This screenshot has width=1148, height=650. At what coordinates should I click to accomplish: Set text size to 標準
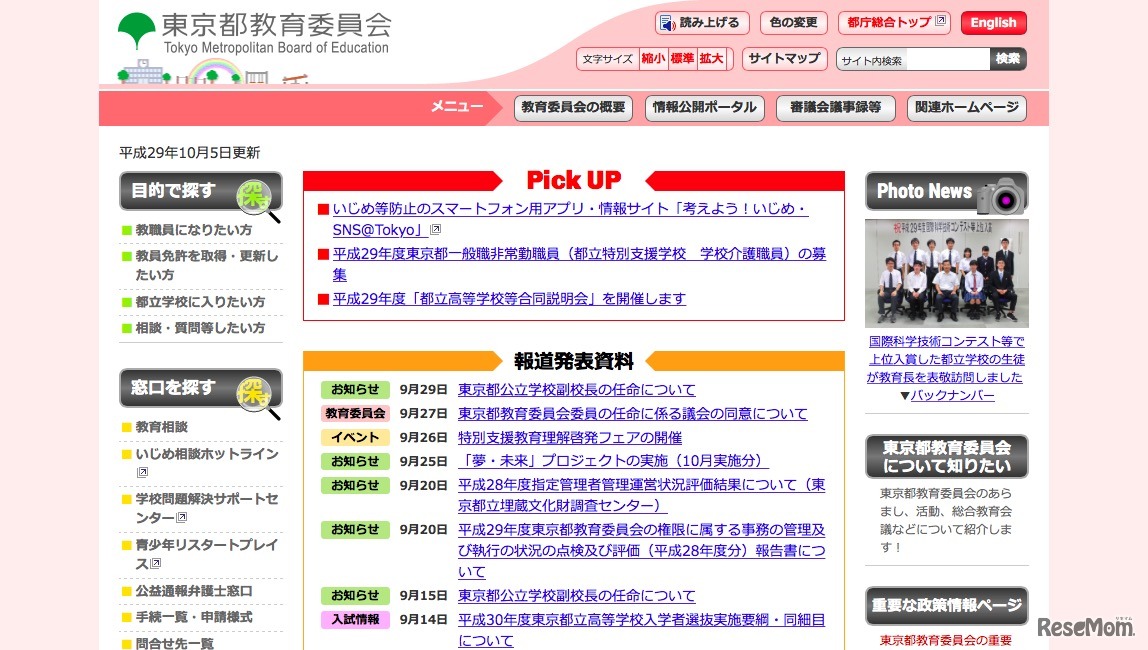(682, 59)
